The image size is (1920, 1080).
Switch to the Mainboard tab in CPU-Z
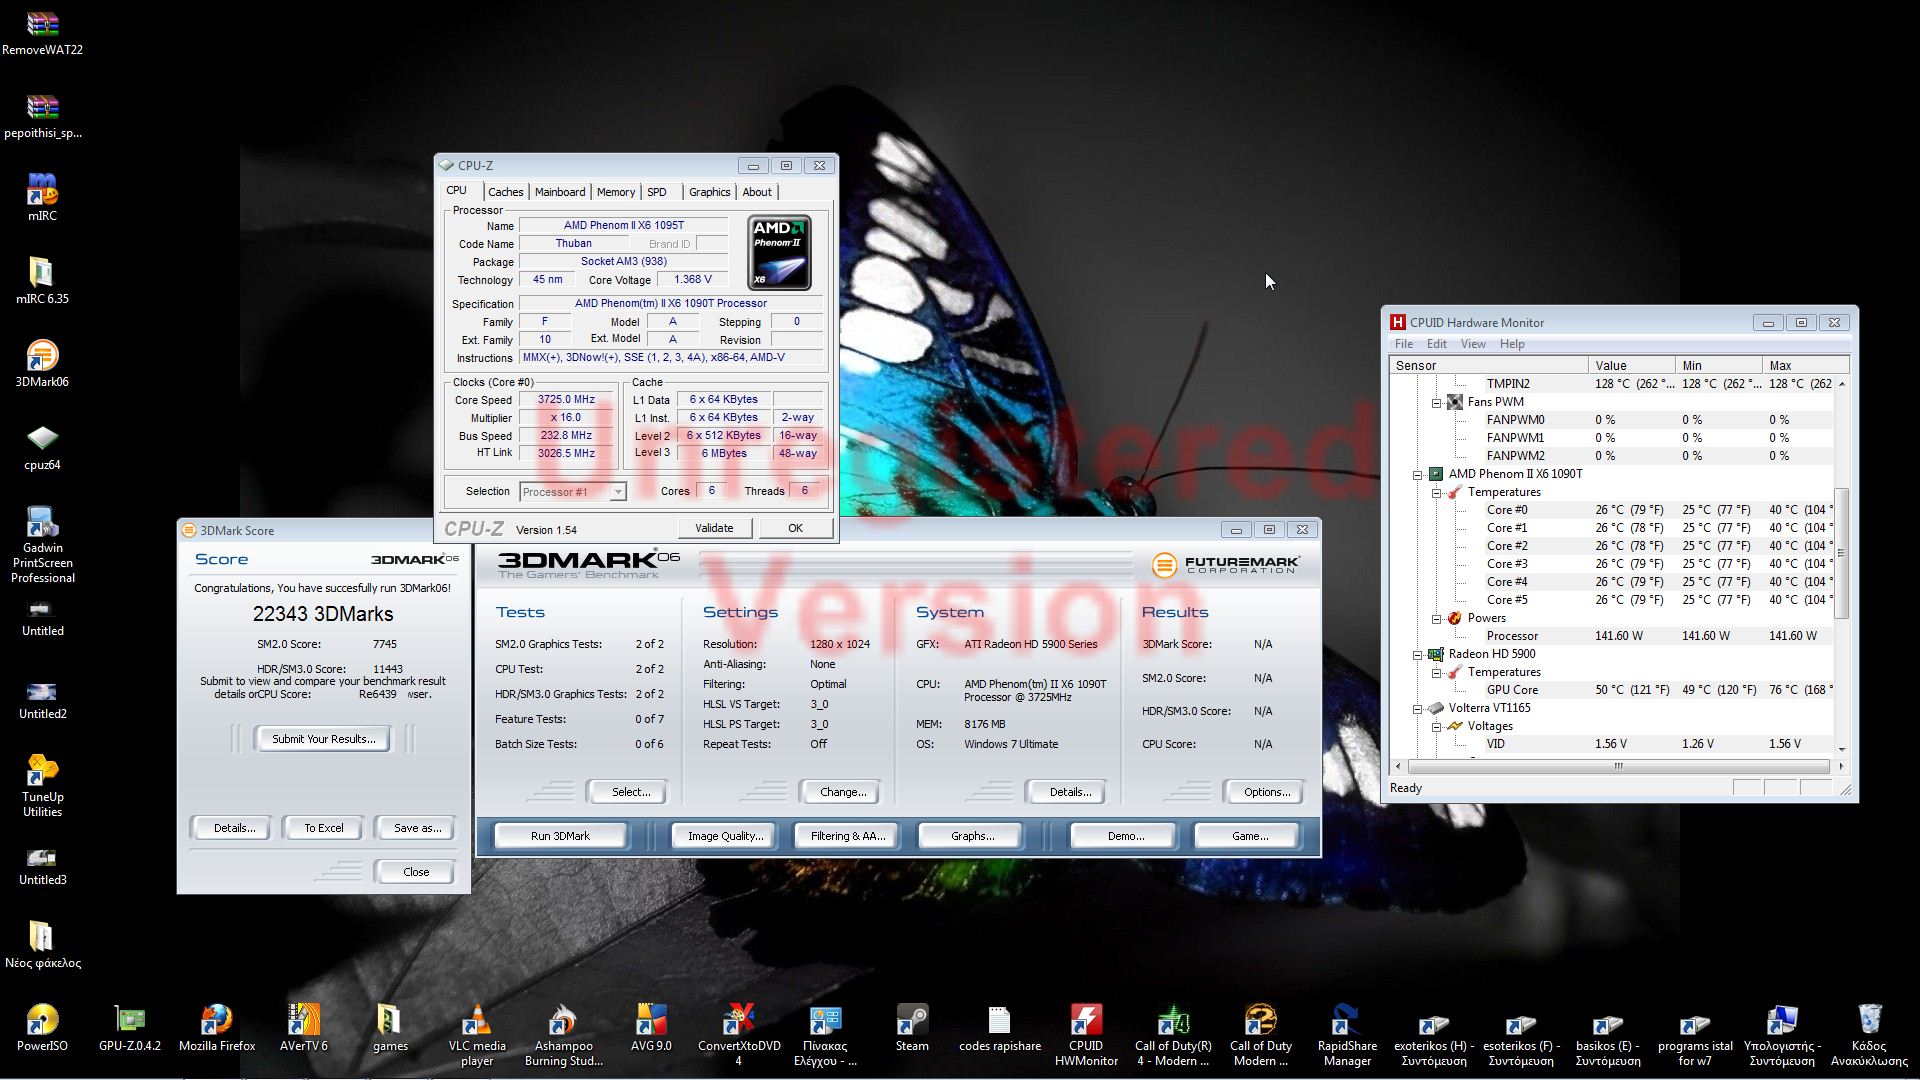560,192
